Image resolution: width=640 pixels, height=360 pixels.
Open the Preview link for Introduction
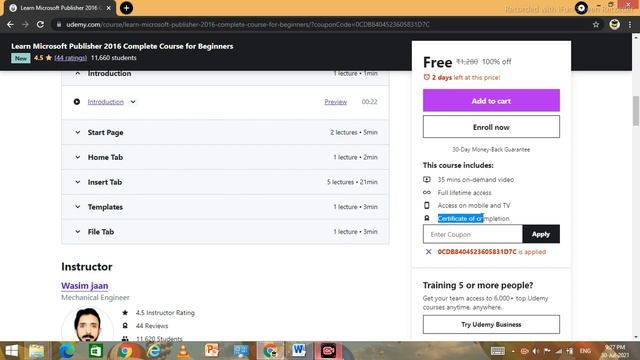336,102
